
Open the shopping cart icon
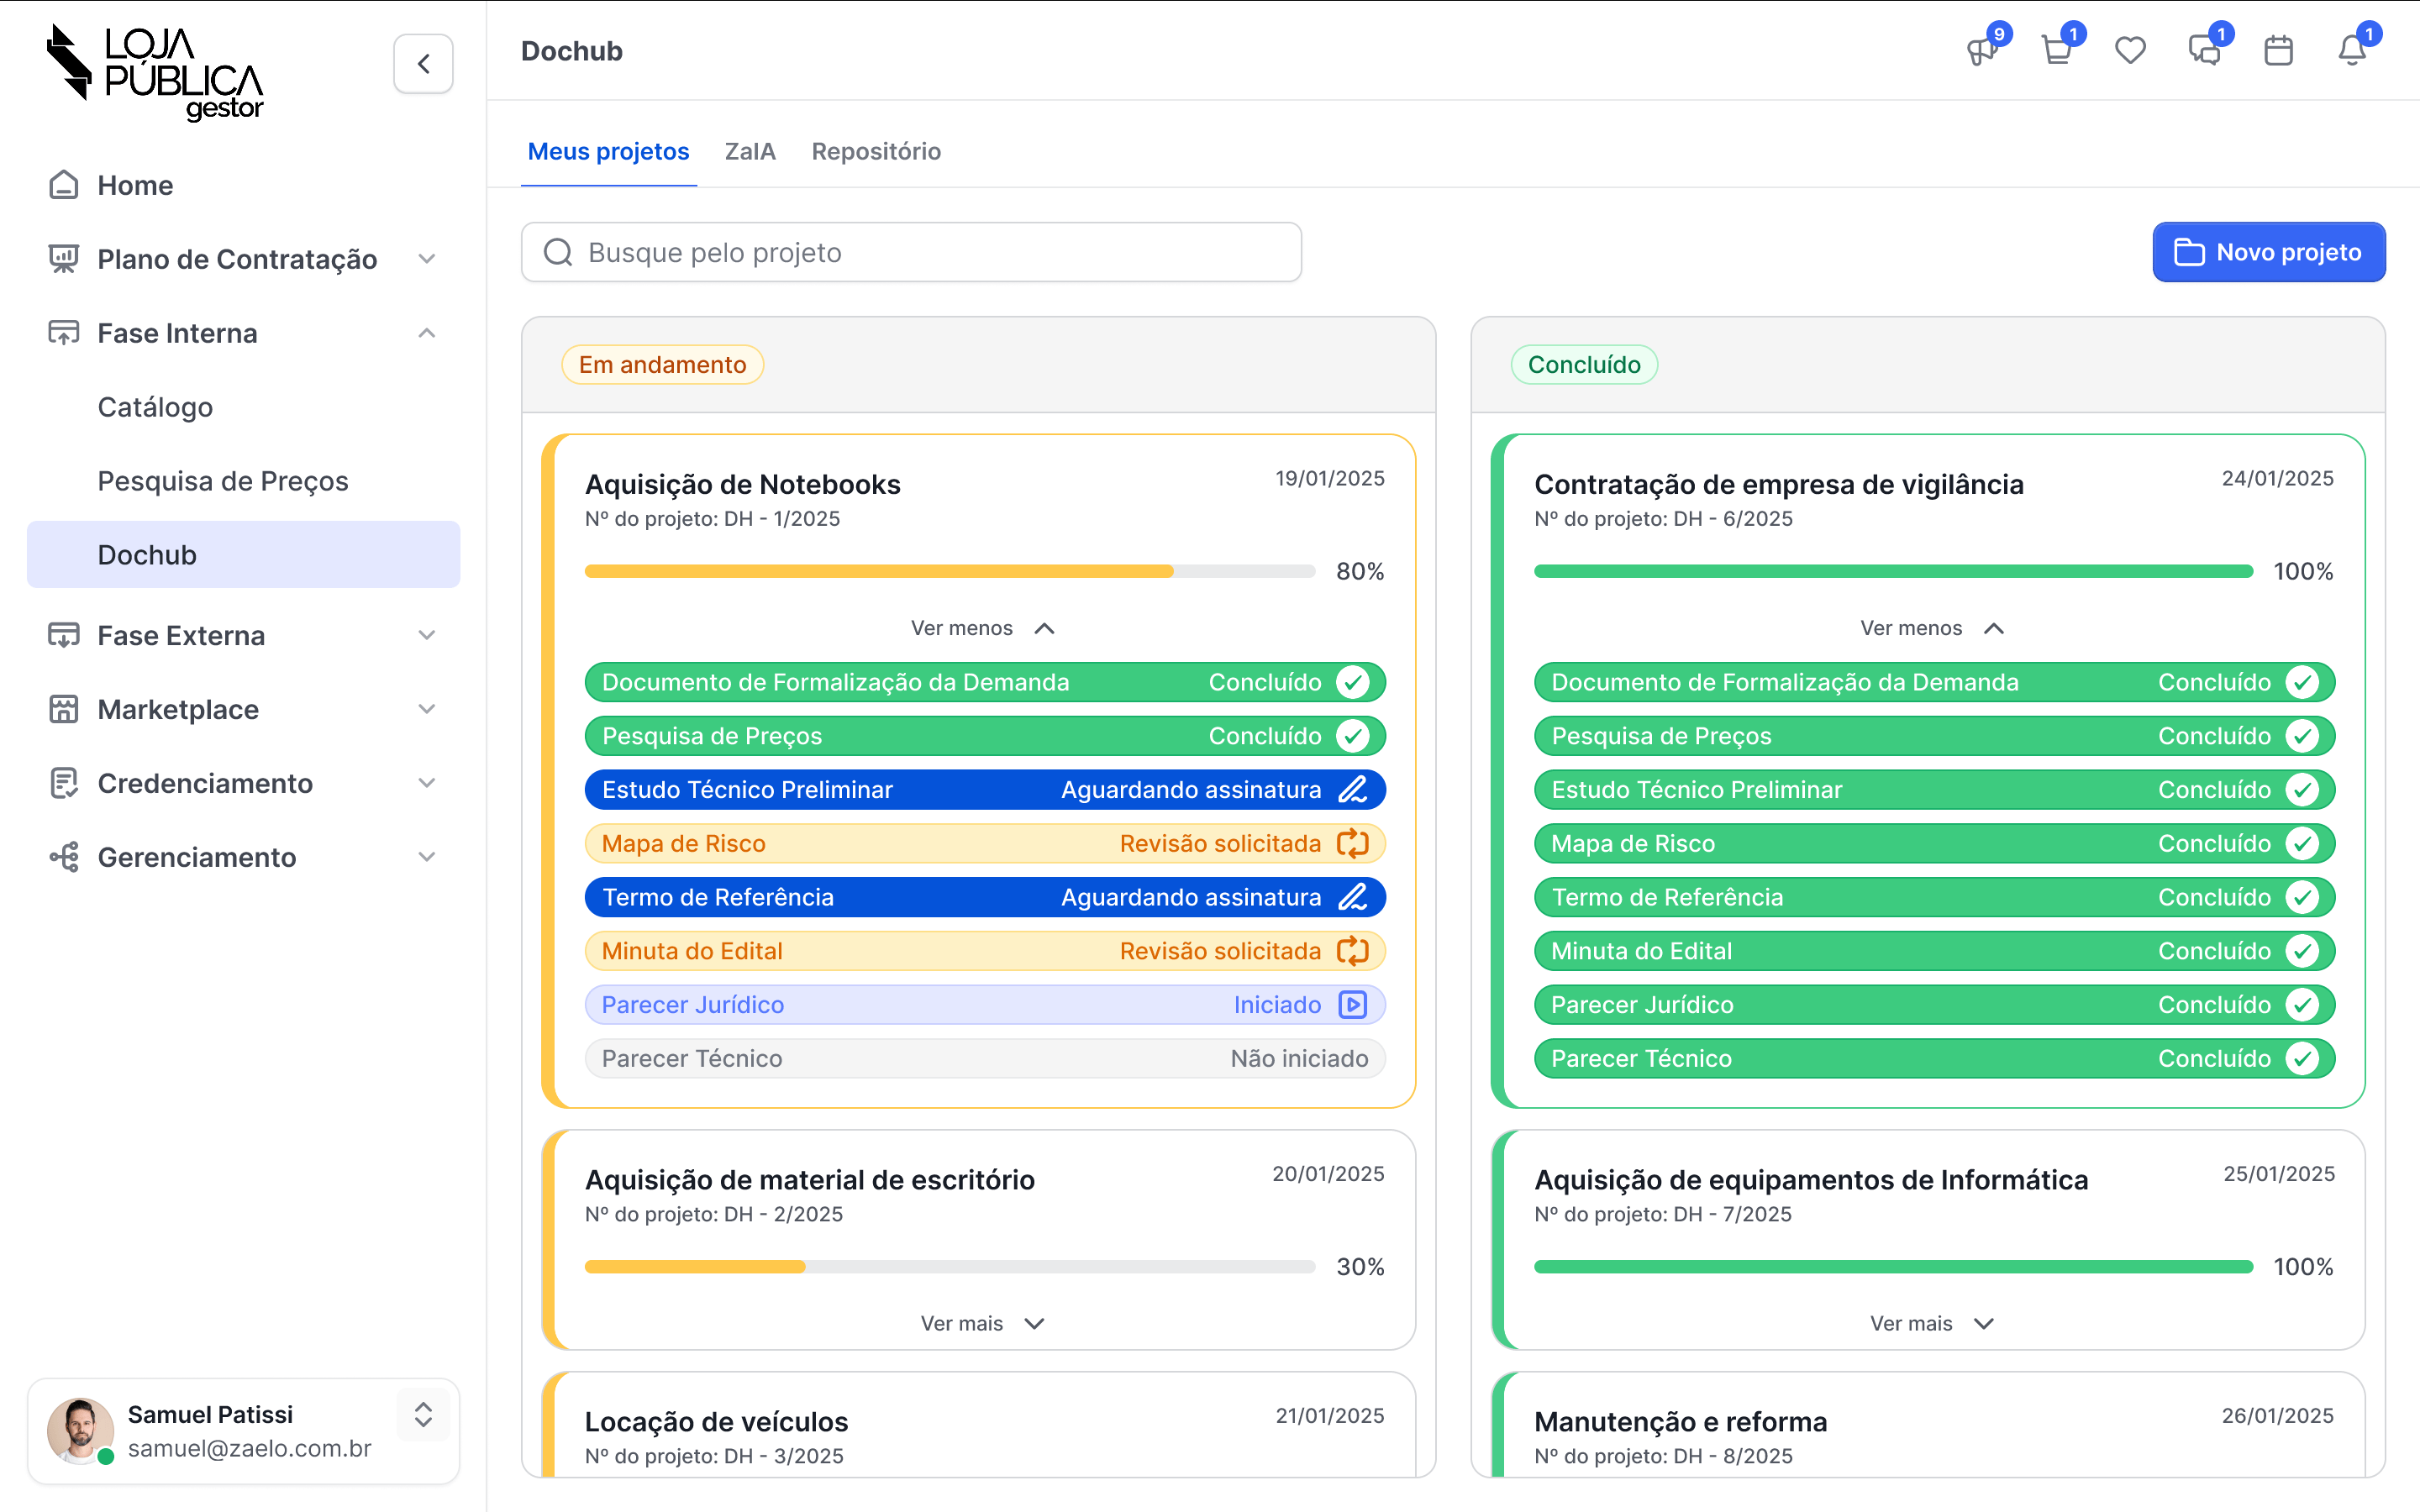pyautogui.click(x=2056, y=51)
